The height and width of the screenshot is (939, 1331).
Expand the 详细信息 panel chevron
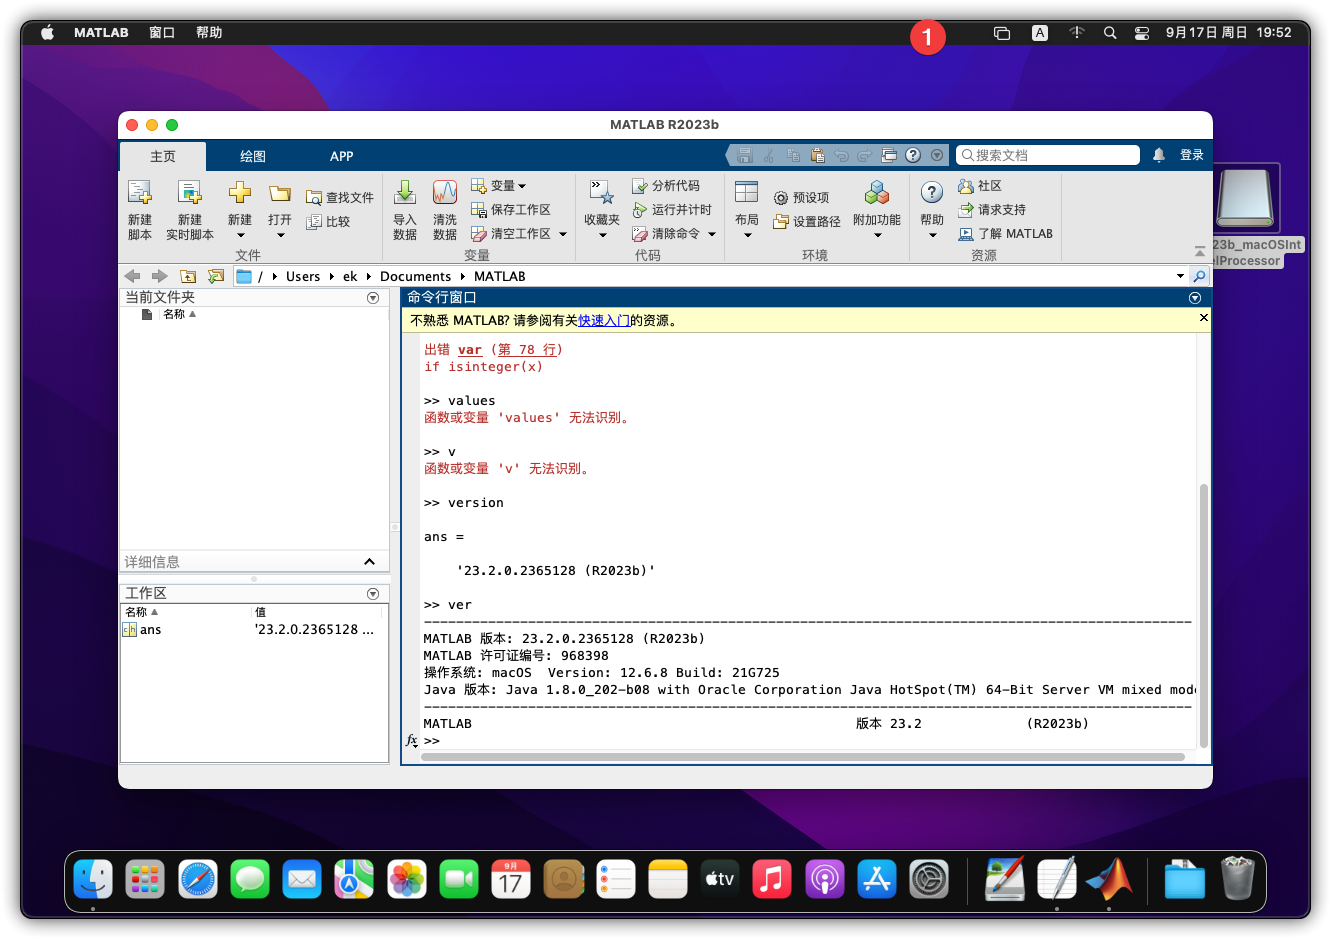click(369, 562)
